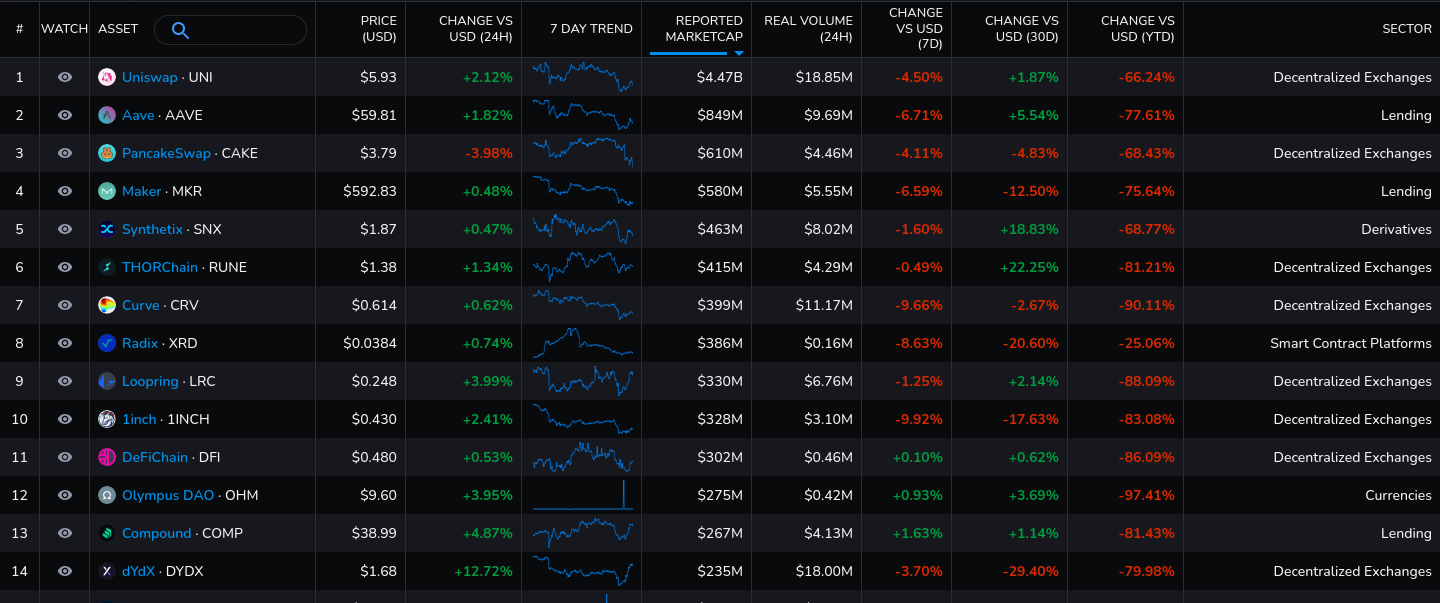The height and width of the screenshot is (603, 1440).
Task: Open the Compound asset link
Action: point(157,533)
